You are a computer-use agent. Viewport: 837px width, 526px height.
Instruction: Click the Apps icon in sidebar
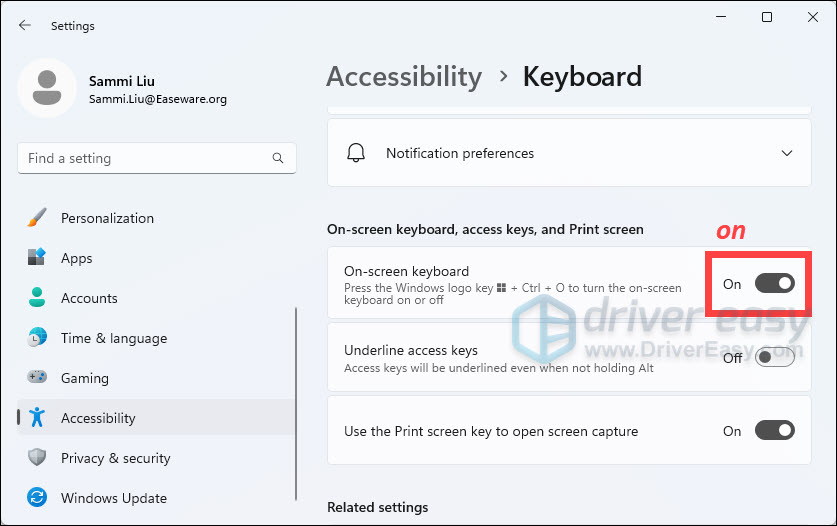click(x=37, y=258)
